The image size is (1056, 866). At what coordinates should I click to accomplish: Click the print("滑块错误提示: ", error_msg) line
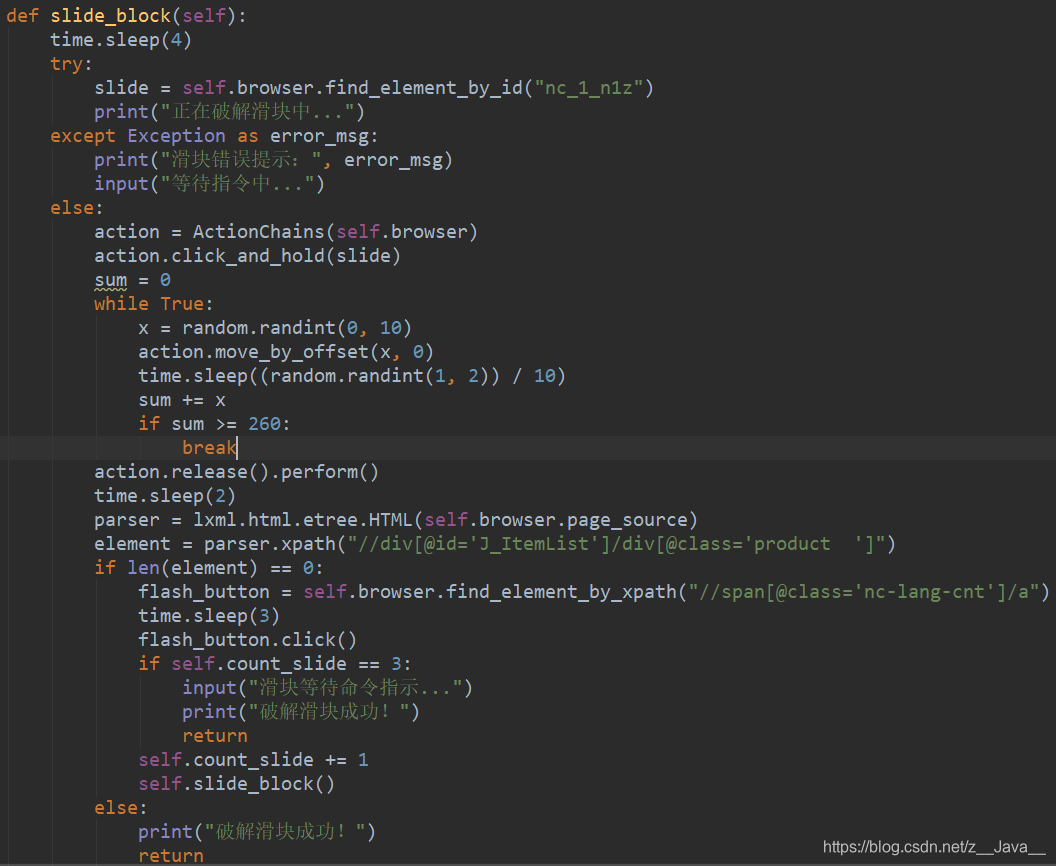click(273, 160)
